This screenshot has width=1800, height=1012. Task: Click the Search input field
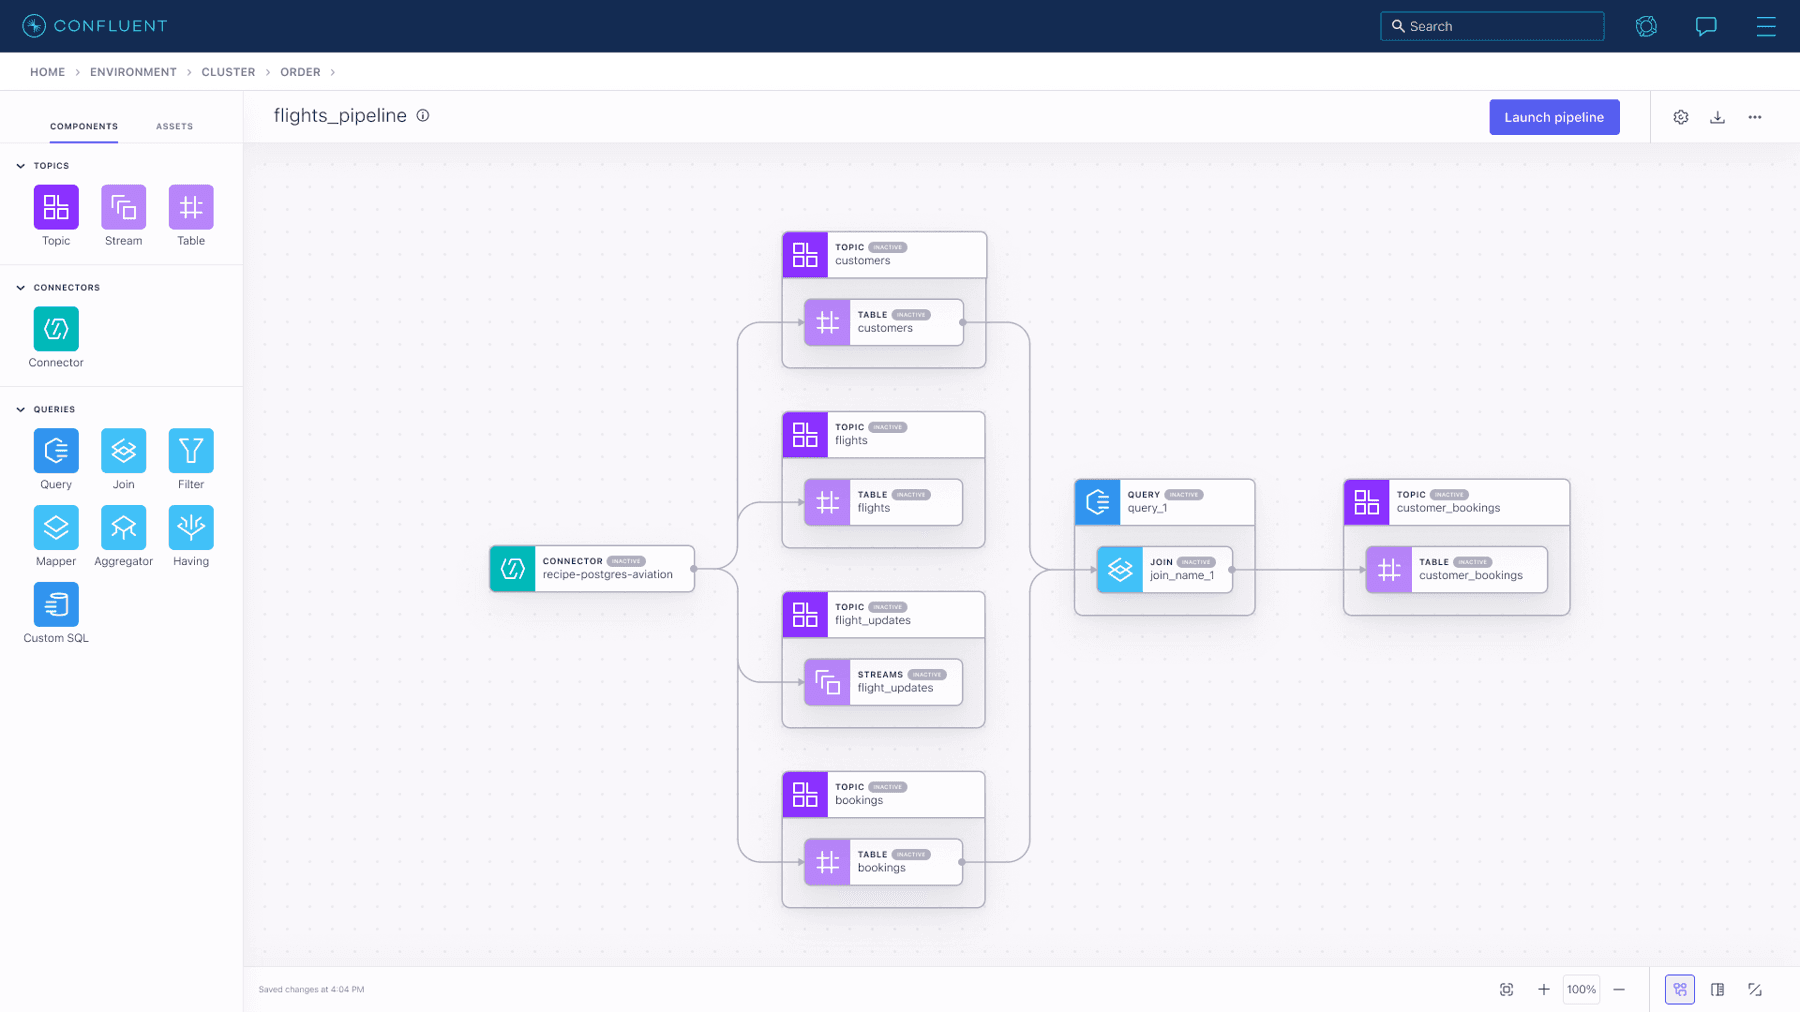coord(1492,26)
